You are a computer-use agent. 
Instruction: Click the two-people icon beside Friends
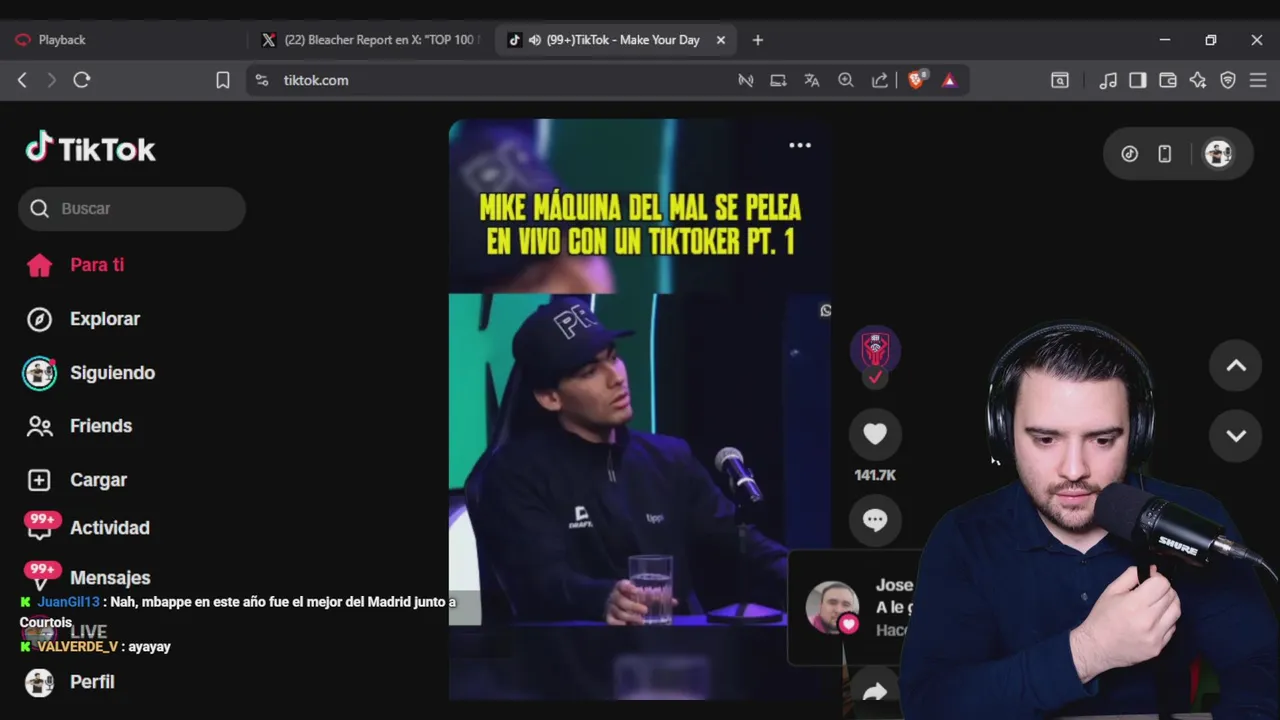pos(39,426)
